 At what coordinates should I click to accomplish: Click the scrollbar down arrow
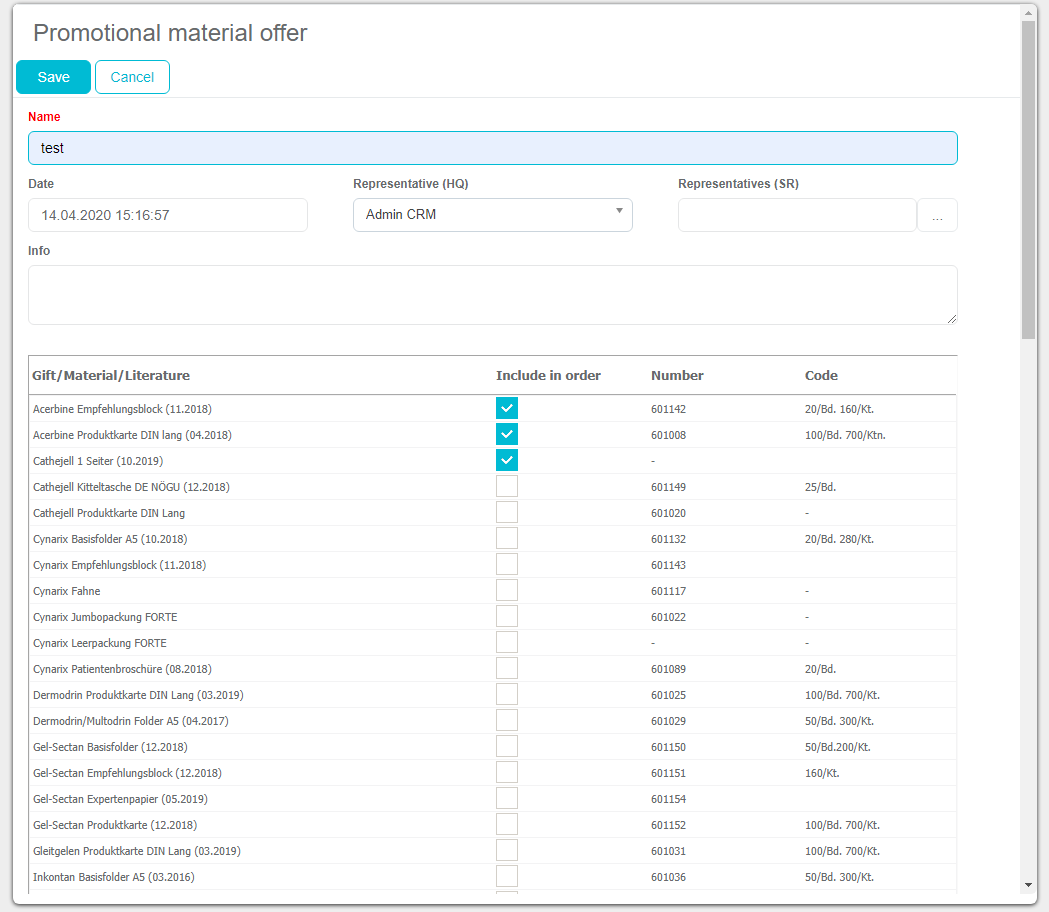pyautogui.click(x=1028, y=885)
